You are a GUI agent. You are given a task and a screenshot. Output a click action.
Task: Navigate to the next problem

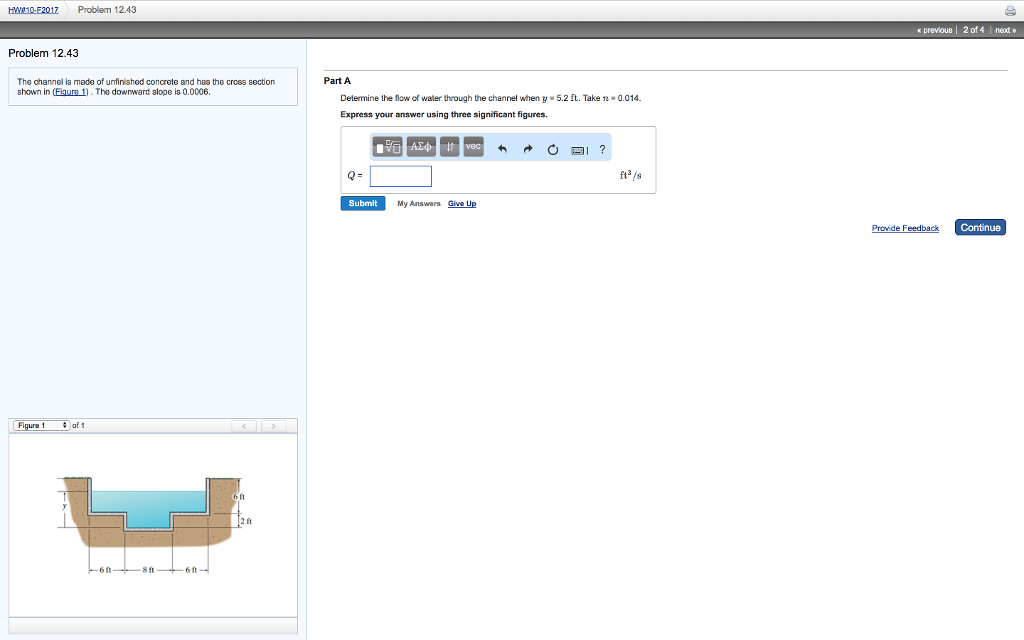click(1004, 30)
